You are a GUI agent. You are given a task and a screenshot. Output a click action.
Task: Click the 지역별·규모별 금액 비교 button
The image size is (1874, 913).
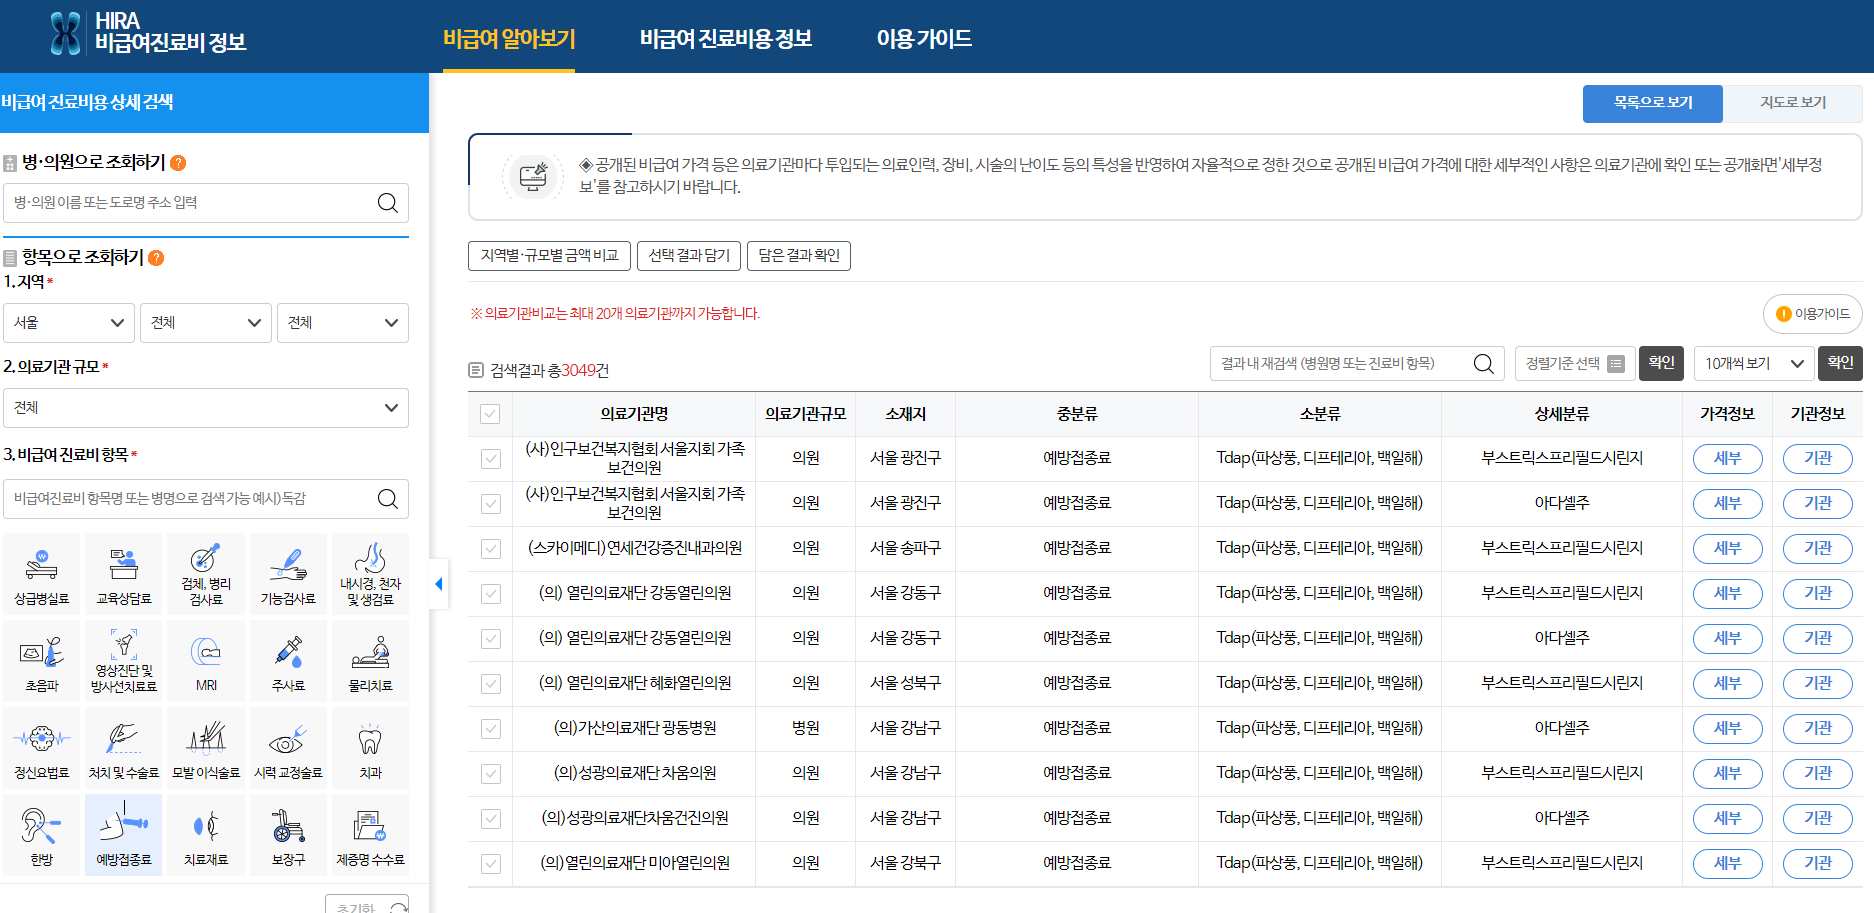click(549, 255)
